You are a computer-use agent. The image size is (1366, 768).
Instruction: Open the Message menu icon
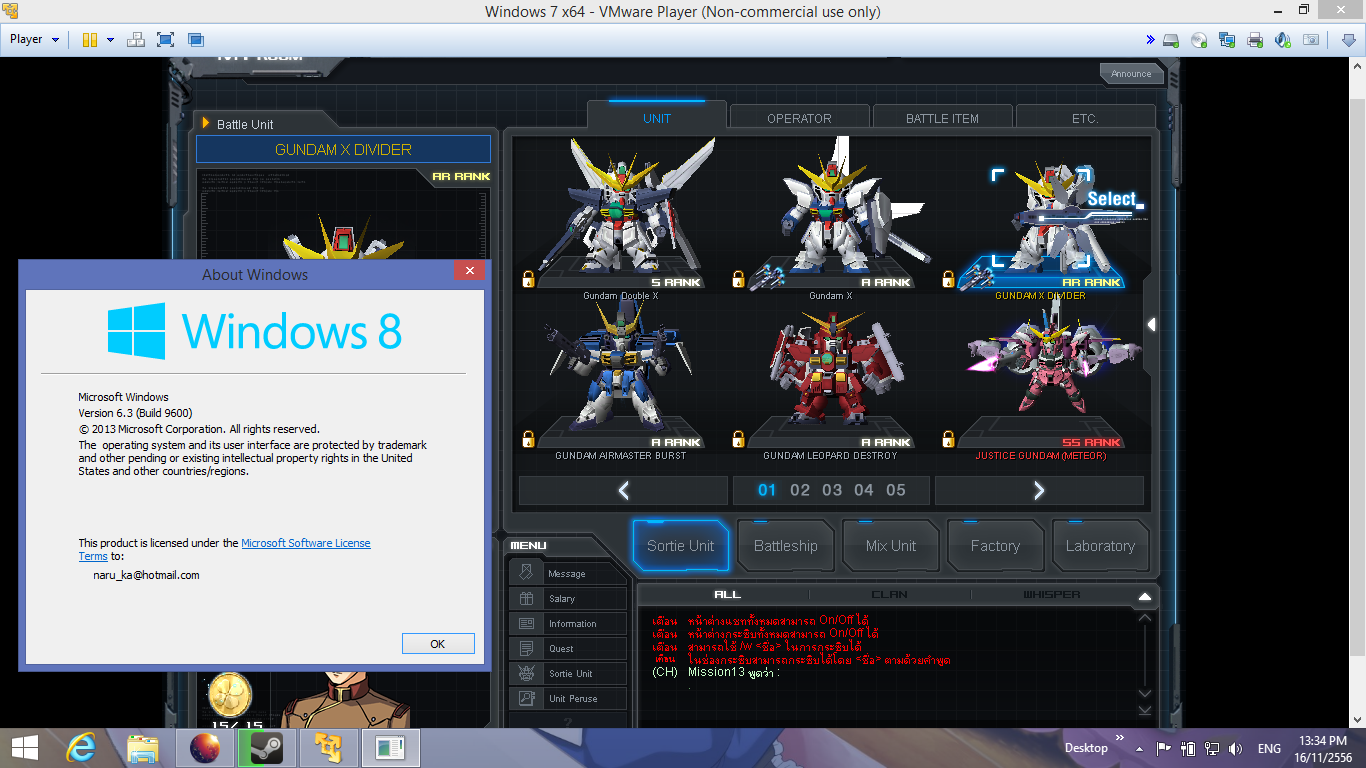(527, 573)
